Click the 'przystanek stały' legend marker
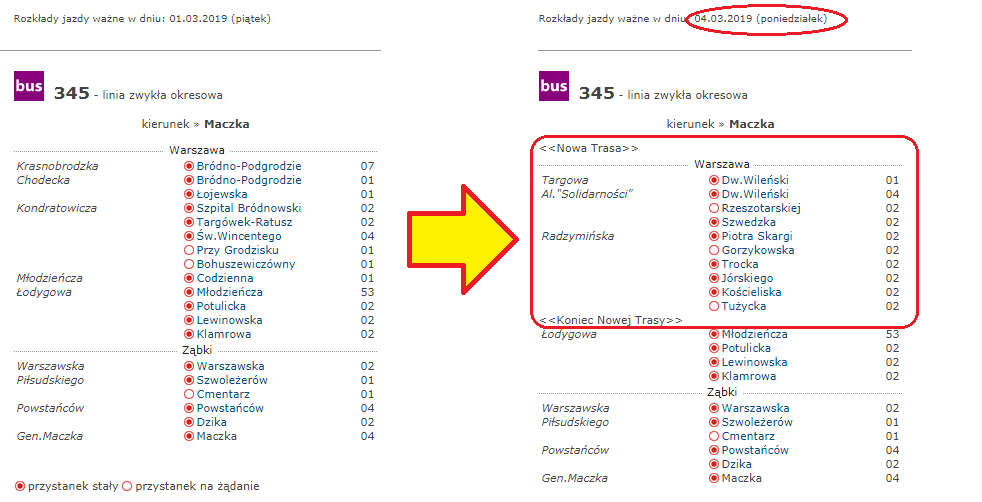 pyautogui.click(x=21, y=486)
